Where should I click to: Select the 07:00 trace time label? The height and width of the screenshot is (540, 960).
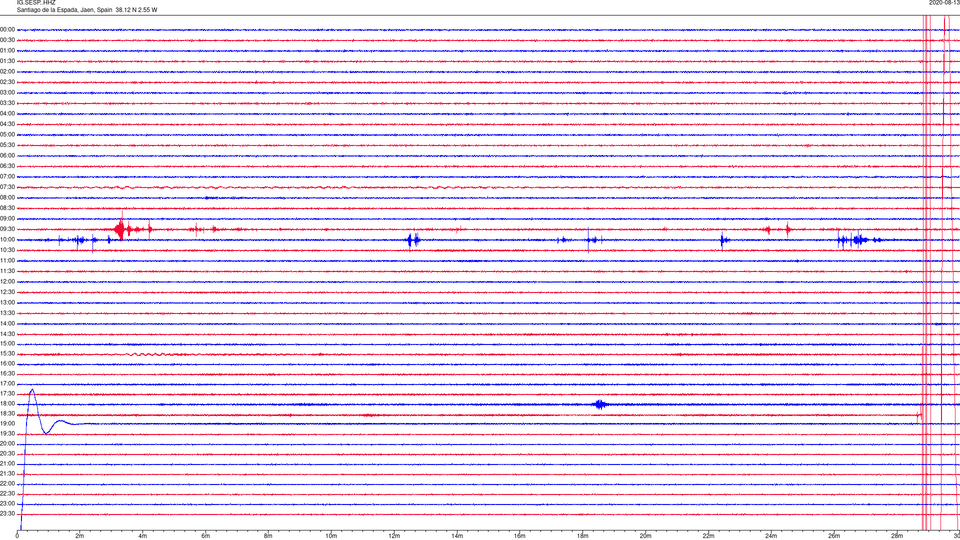pos(7,177)
